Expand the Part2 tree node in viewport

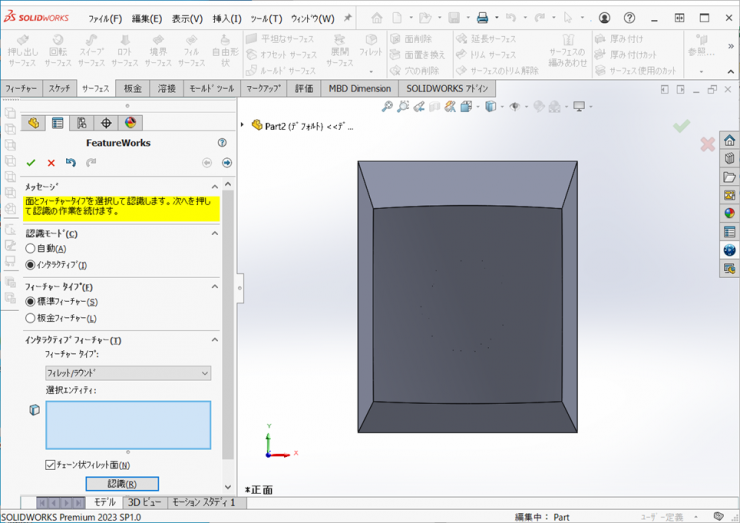pos(243,126)
